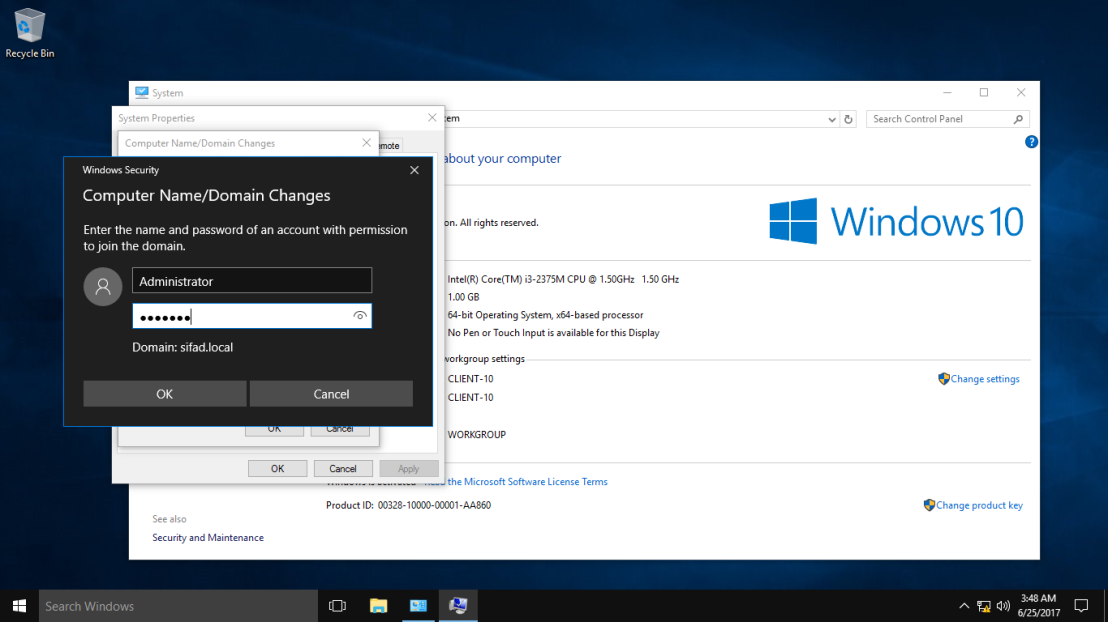
Task: Open the Microsoft Software License Terms link
Action: click(516, 482)
